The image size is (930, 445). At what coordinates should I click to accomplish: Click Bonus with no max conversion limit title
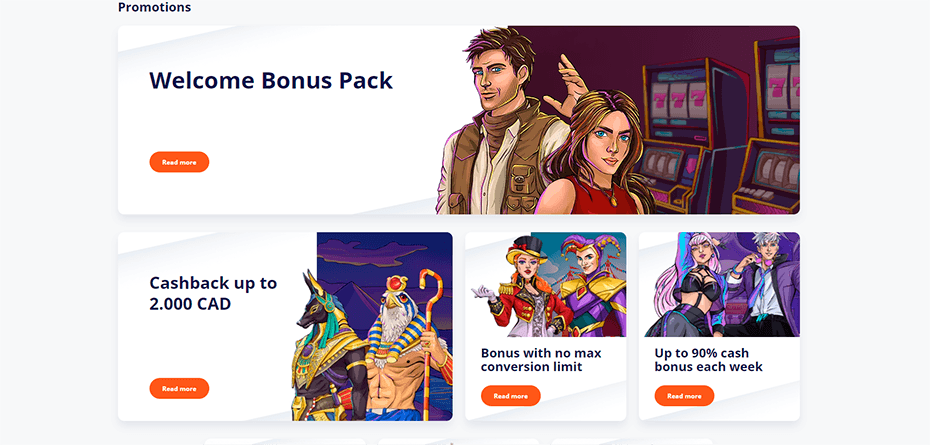tap(541, 360)
